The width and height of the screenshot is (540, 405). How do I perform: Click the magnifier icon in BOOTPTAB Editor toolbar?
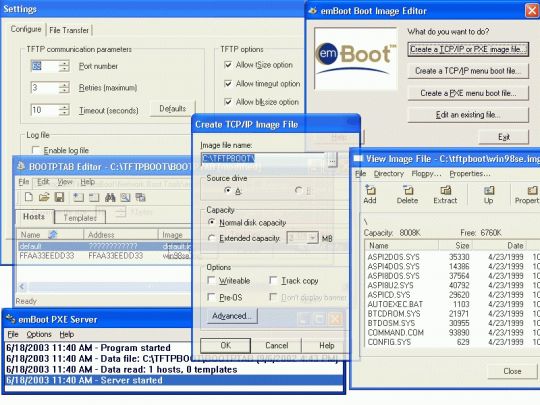(125, 197)
